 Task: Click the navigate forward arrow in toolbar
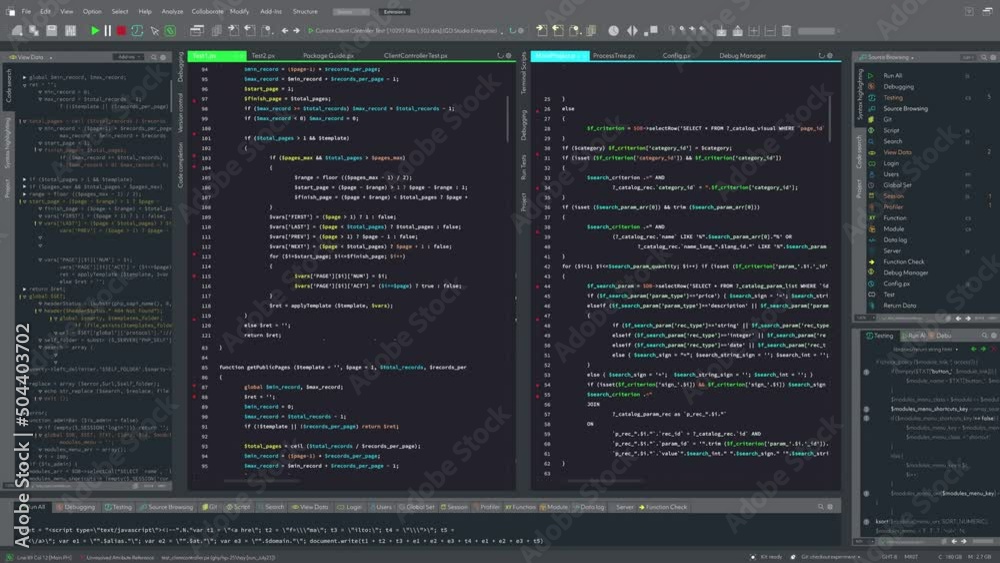(x=297, y=31)
